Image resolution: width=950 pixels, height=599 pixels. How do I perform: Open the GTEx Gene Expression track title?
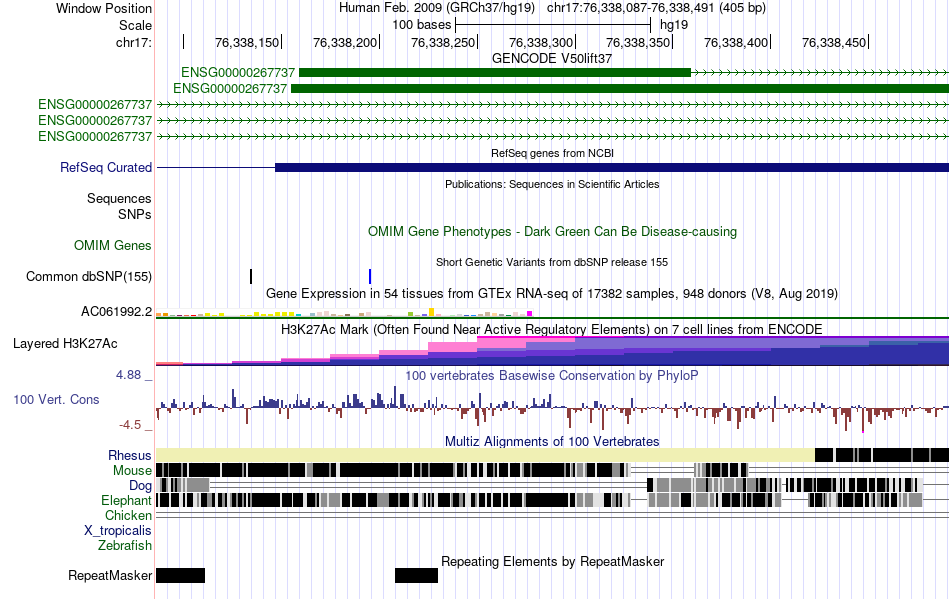click(552, 294)
